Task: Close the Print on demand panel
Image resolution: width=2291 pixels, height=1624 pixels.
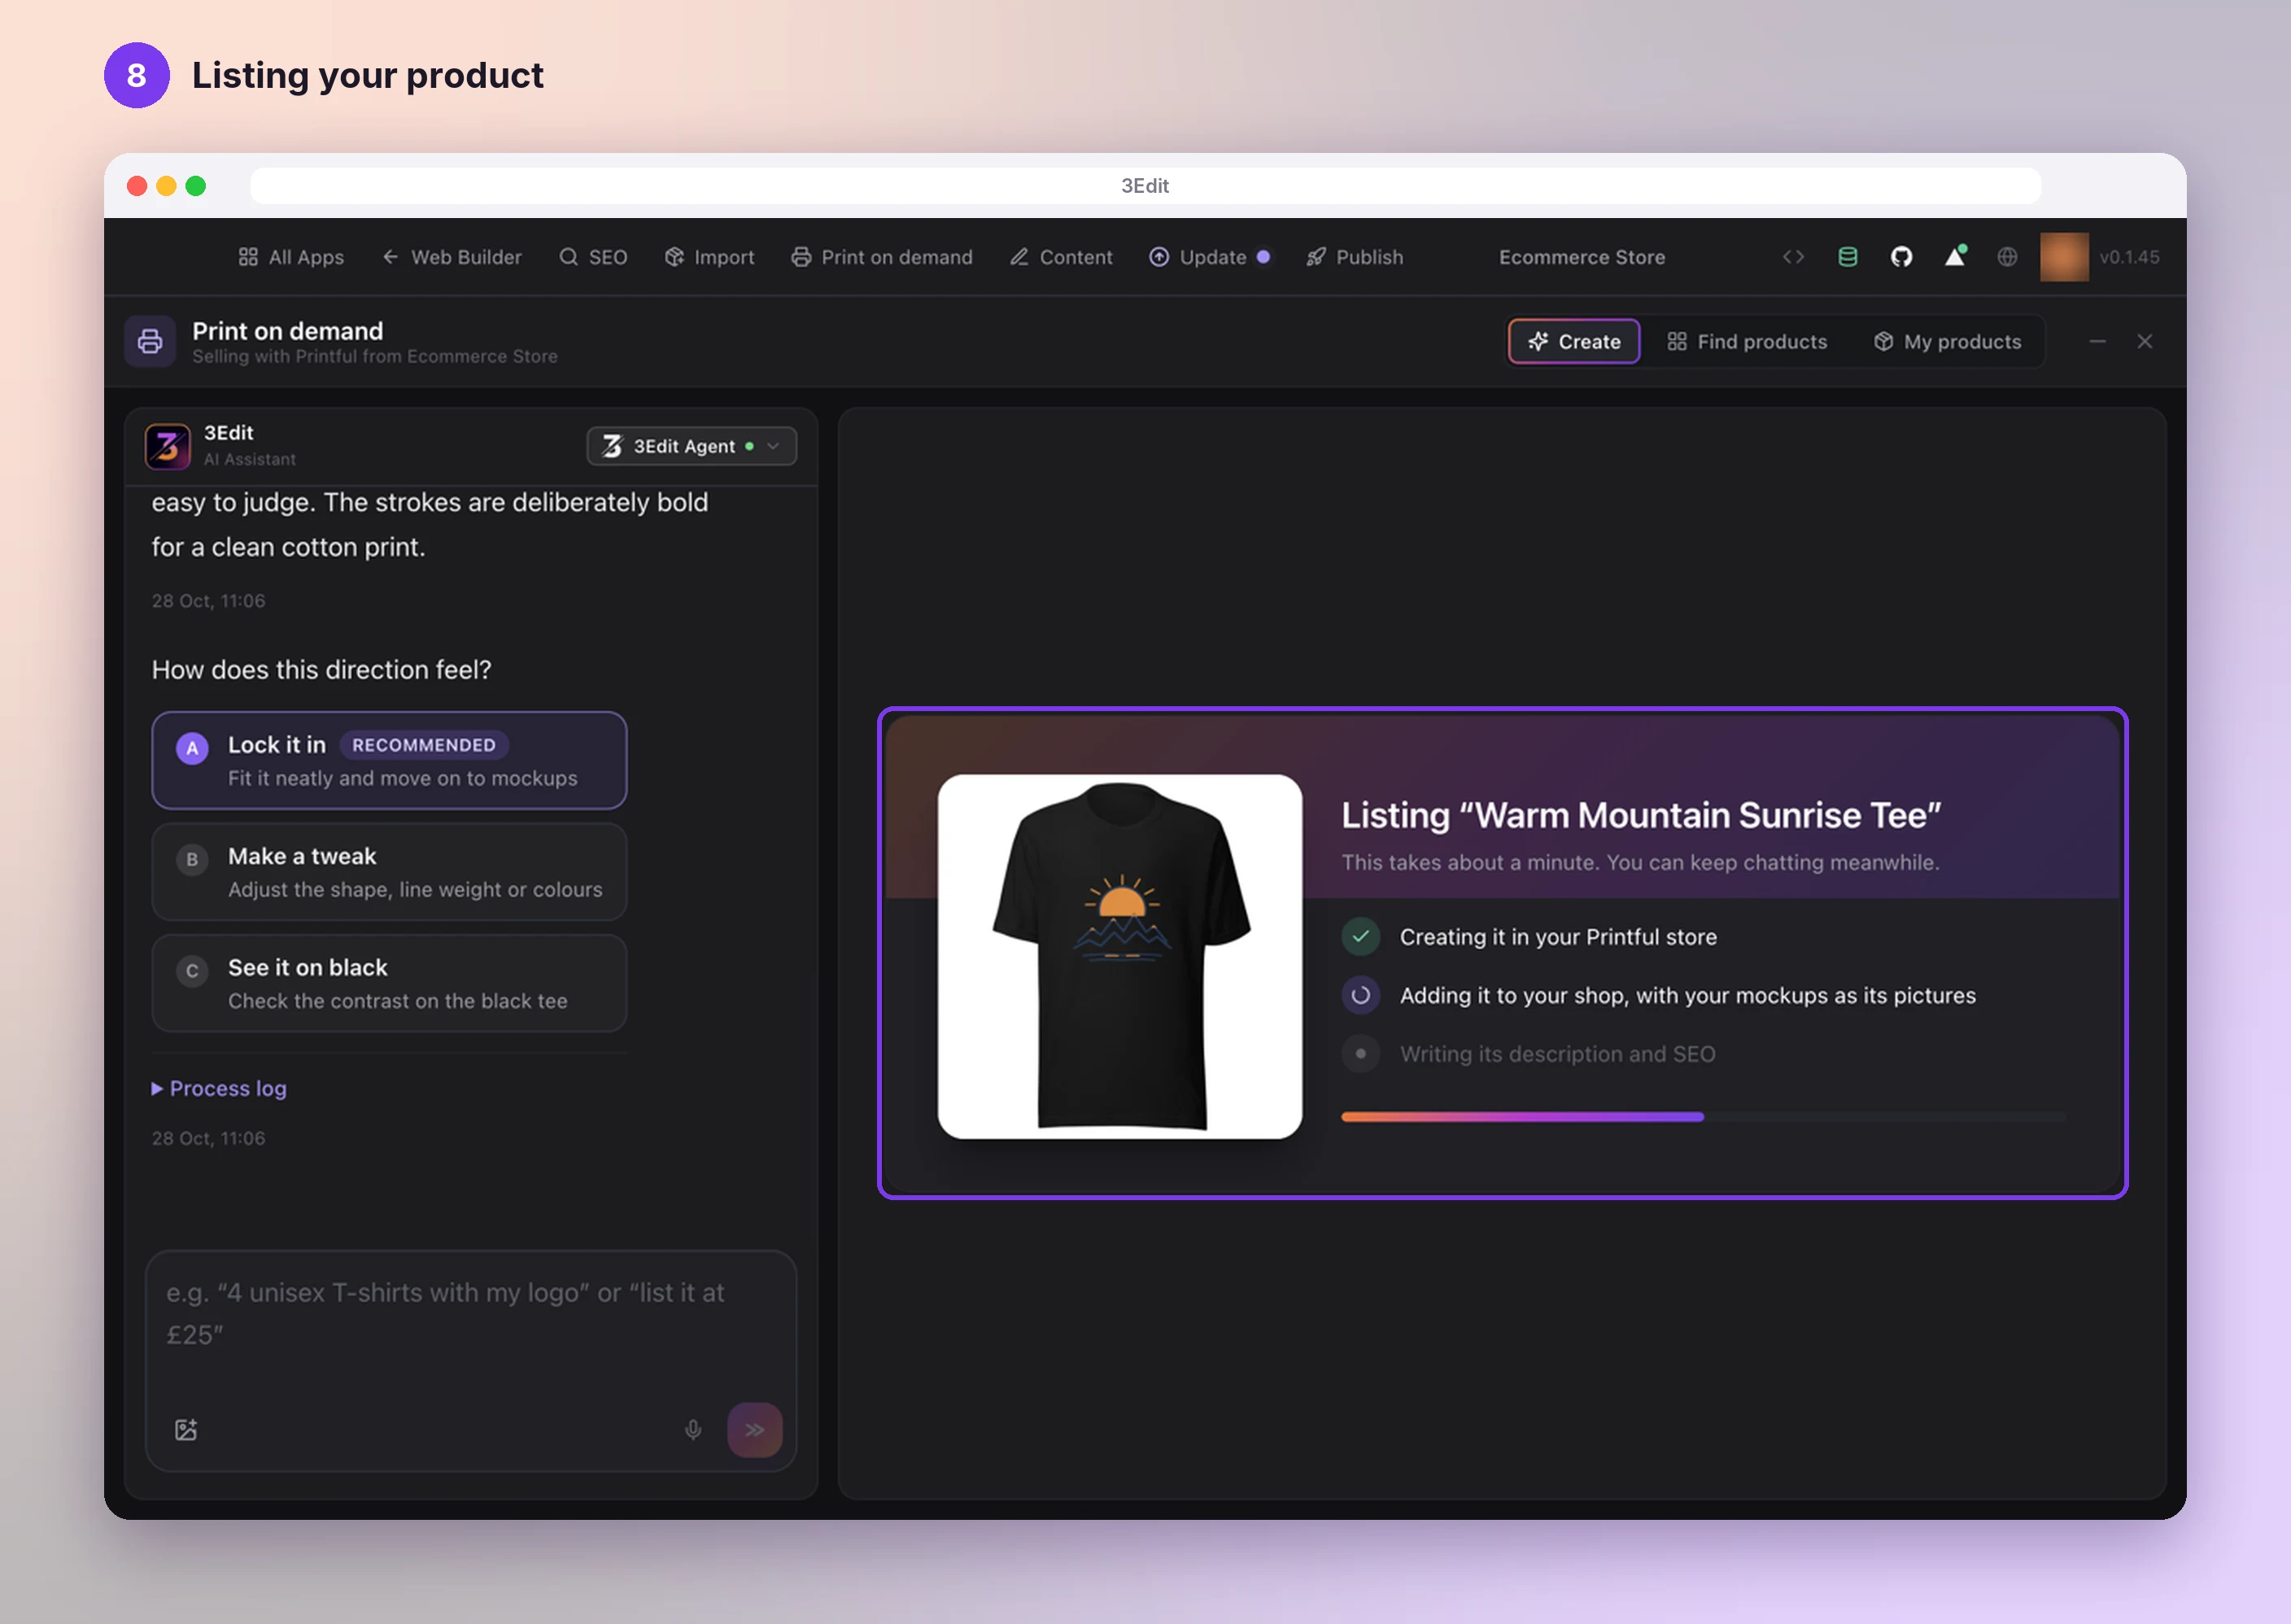Action: point(2144,341)
